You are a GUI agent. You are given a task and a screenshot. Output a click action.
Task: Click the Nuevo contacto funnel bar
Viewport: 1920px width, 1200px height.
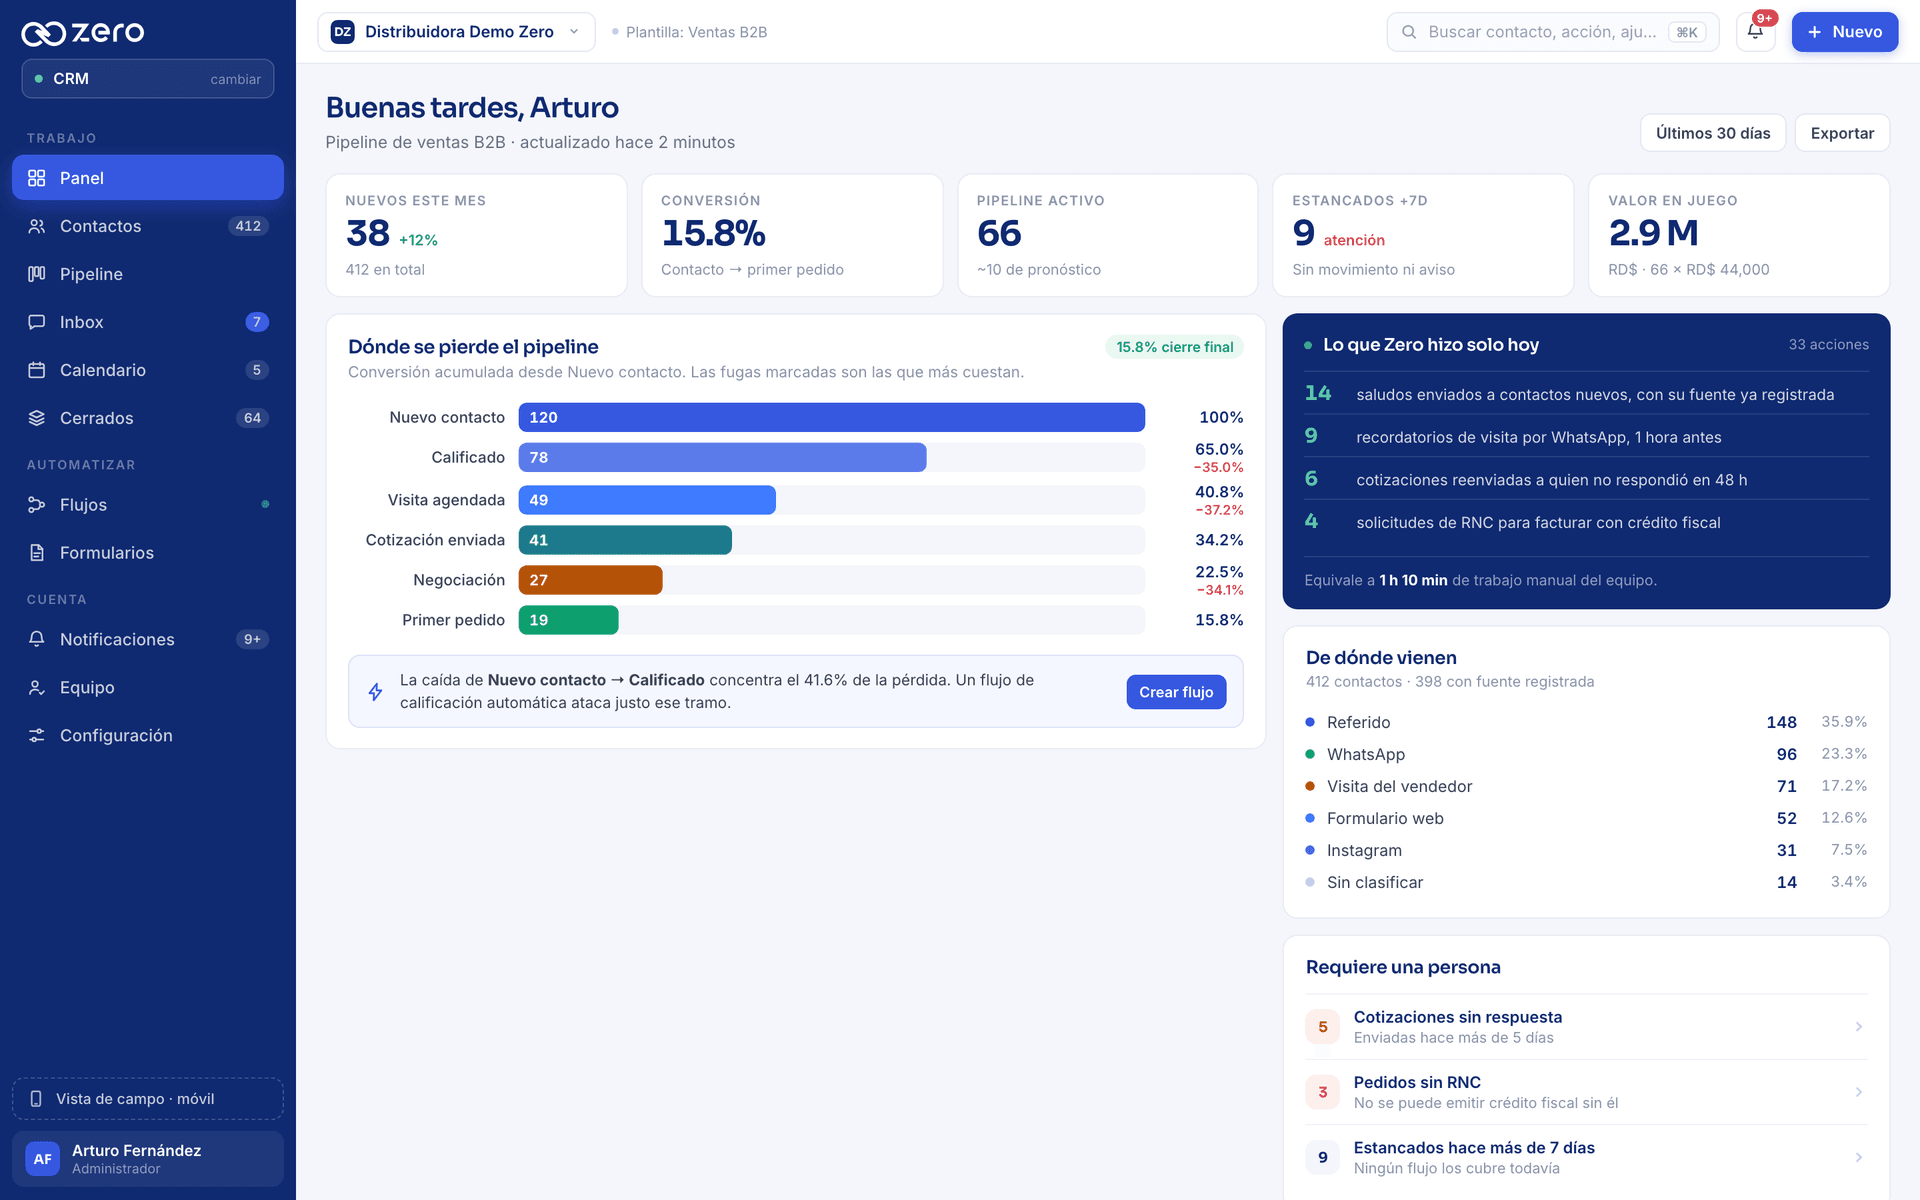(x=831, y=417)
